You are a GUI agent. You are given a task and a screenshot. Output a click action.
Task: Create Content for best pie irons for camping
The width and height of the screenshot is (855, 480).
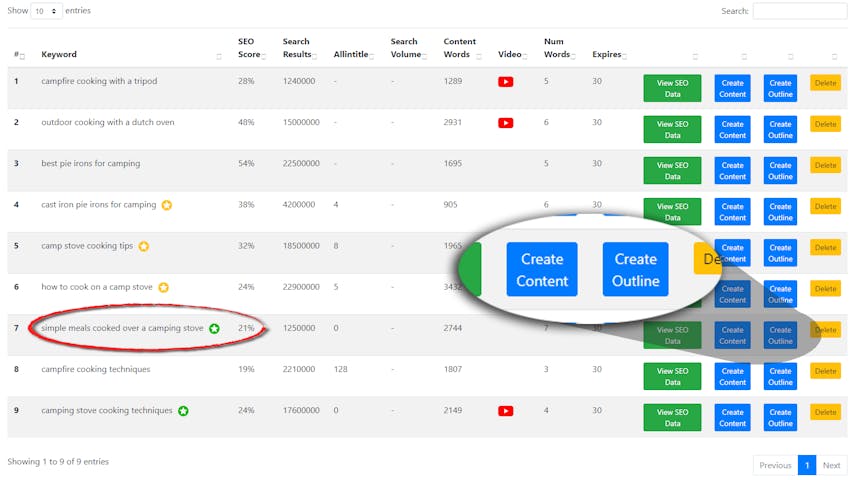pos(732,170)
